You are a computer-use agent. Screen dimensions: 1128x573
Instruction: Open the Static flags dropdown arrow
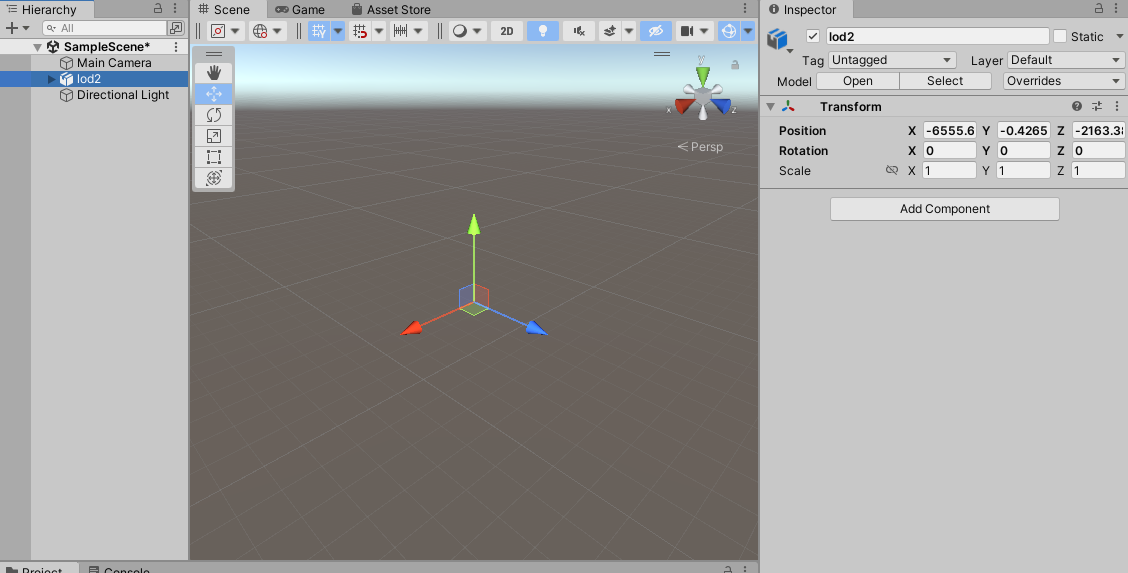click(x=1119, y=37)
